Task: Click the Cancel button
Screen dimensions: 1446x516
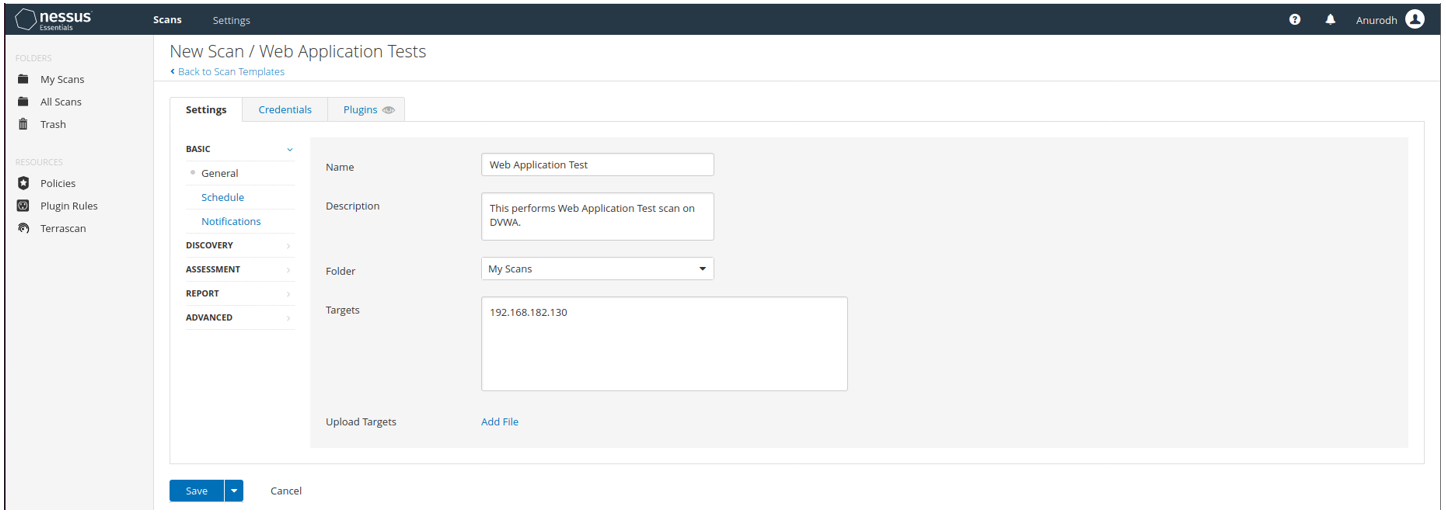Action: coord(286,491)
